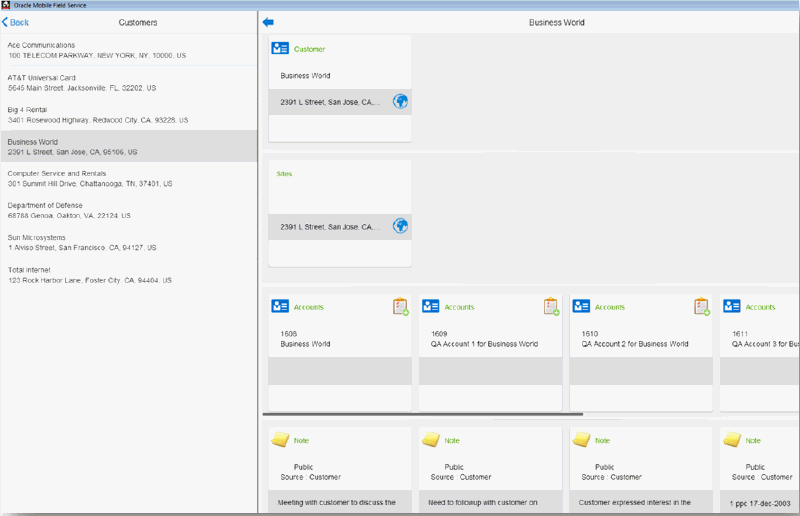Select Computer Service and Rentals customer
Screen dimensions: 800x516
pyautogui.click(x=129, y=178)
